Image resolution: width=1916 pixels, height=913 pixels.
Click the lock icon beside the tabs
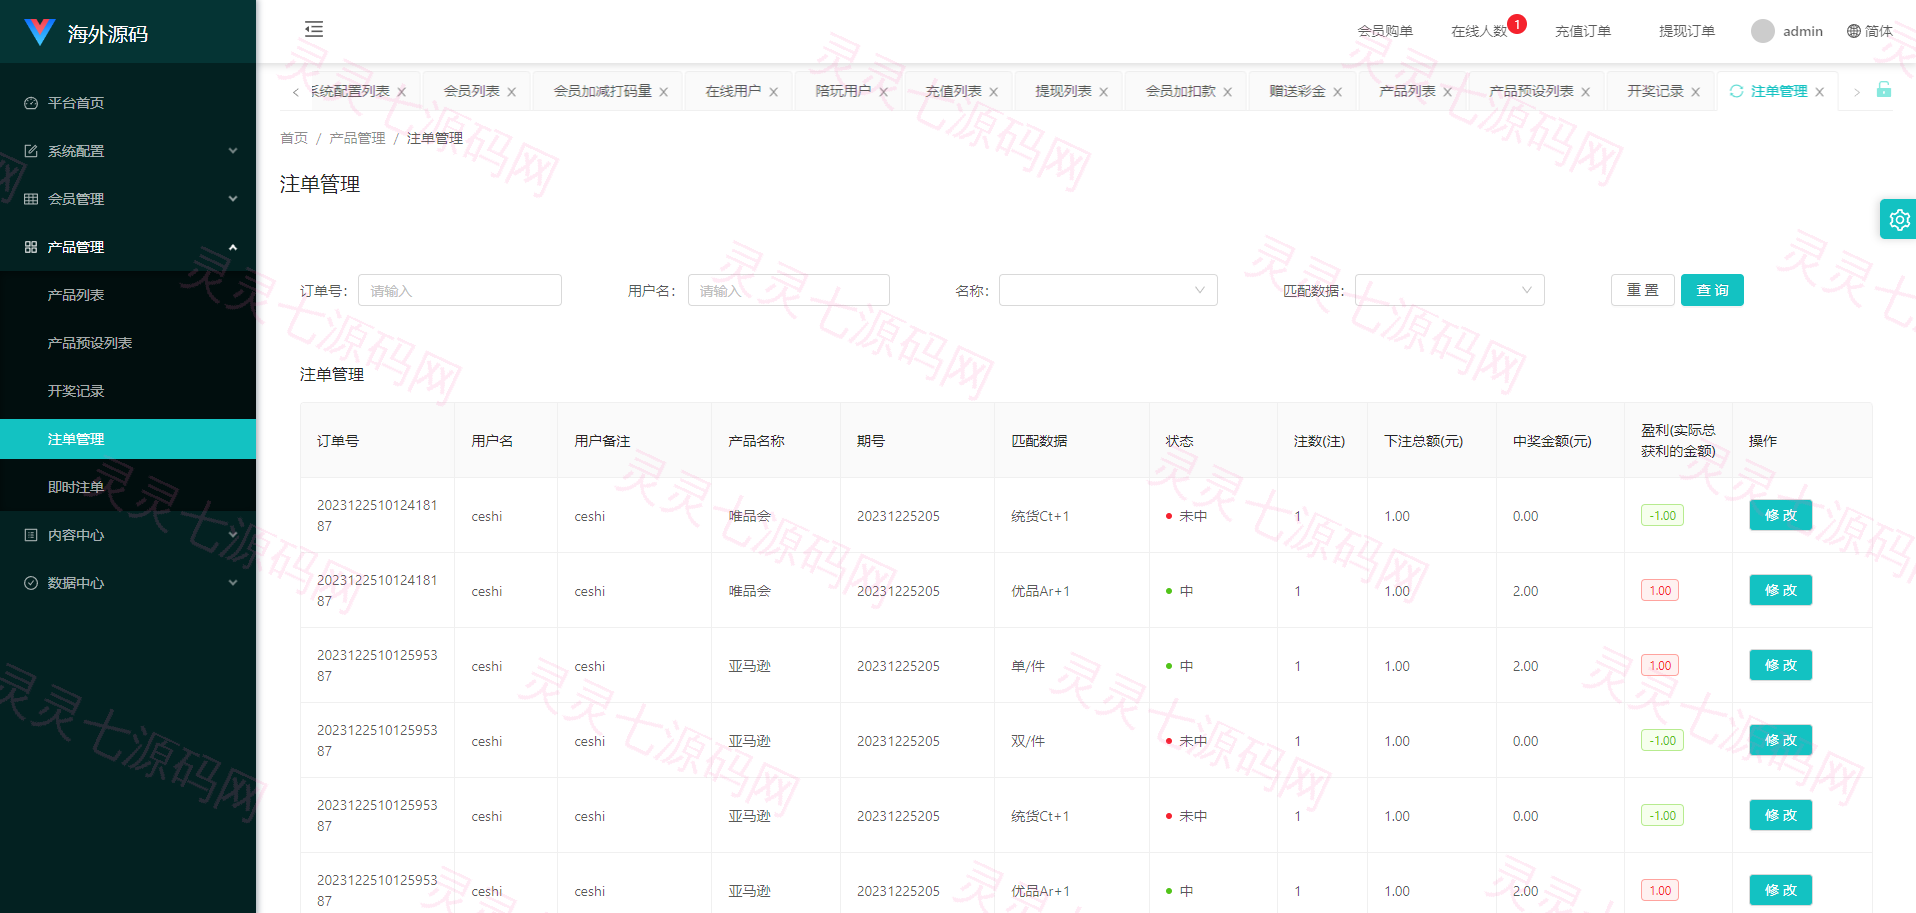tap(1884, 90)
